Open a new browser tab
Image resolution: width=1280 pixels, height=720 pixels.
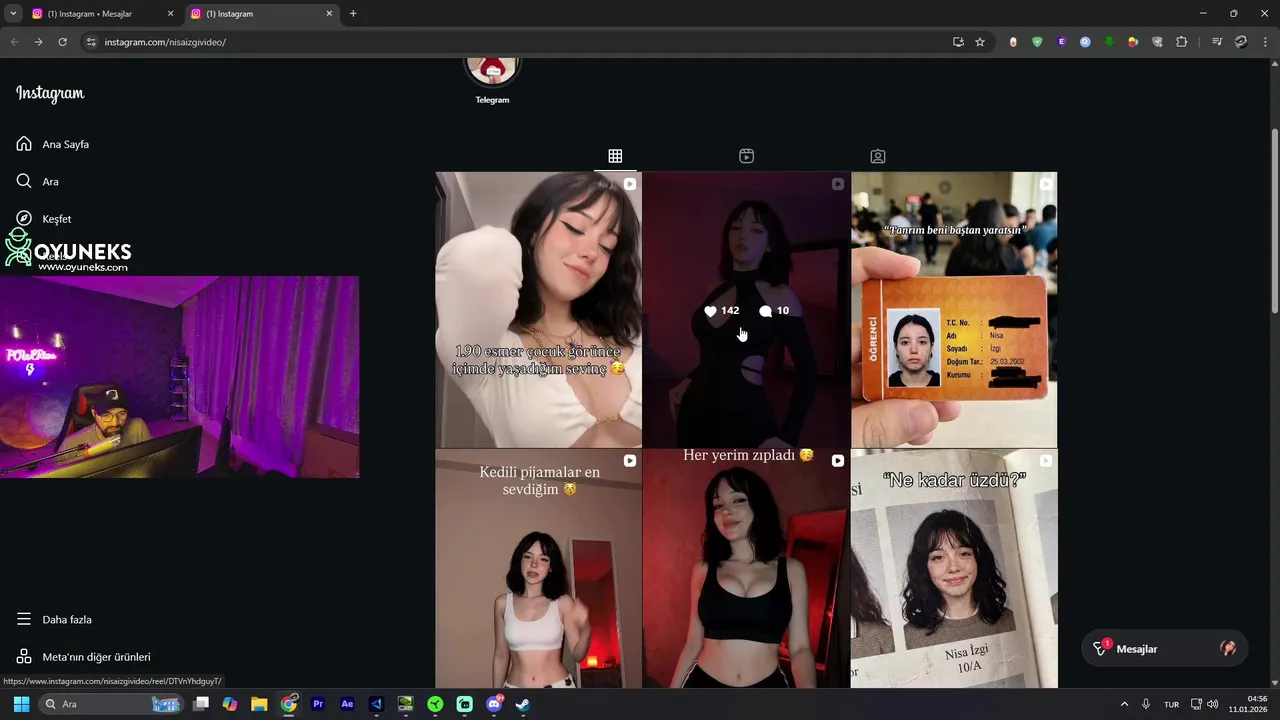[x=353, y=14]
